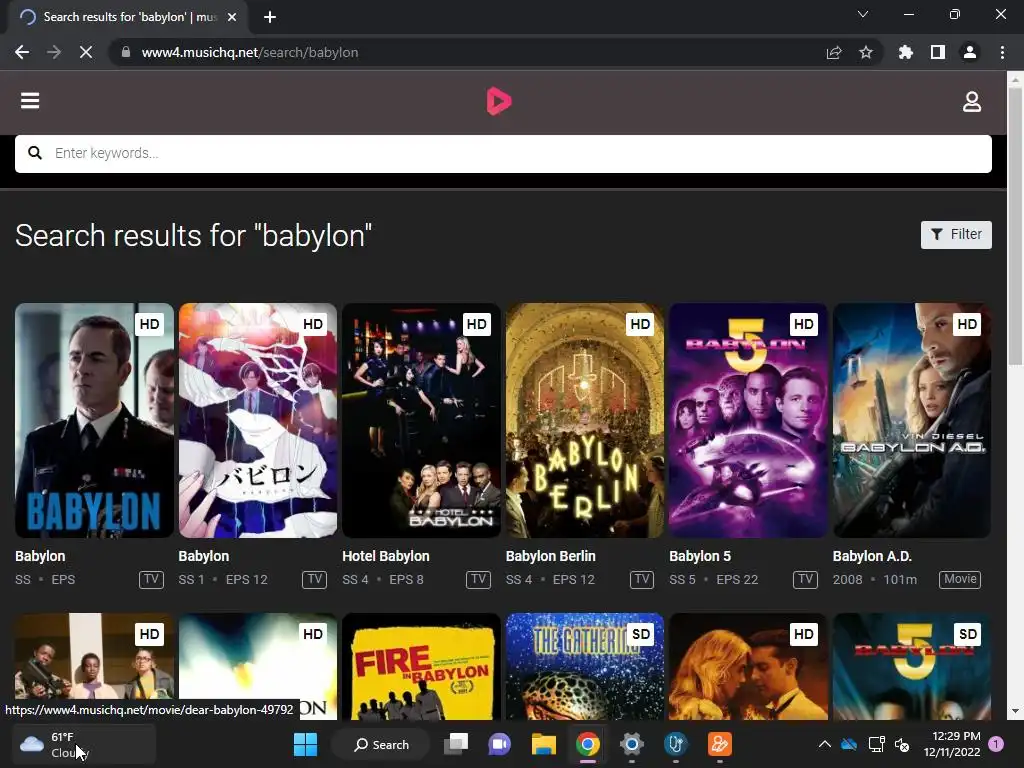Open the Chrome three-dot menu
The width and height of the screenshot is (1024, 768).
(x=1002, y=52)
